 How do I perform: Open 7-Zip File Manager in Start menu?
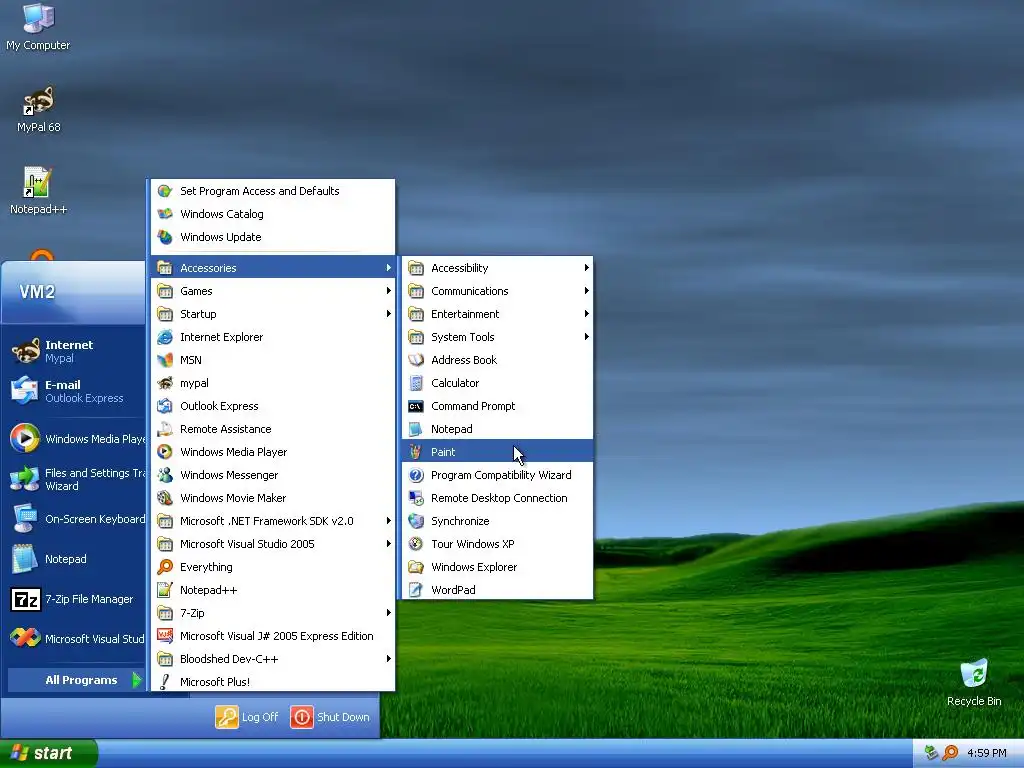pos(74,599)
